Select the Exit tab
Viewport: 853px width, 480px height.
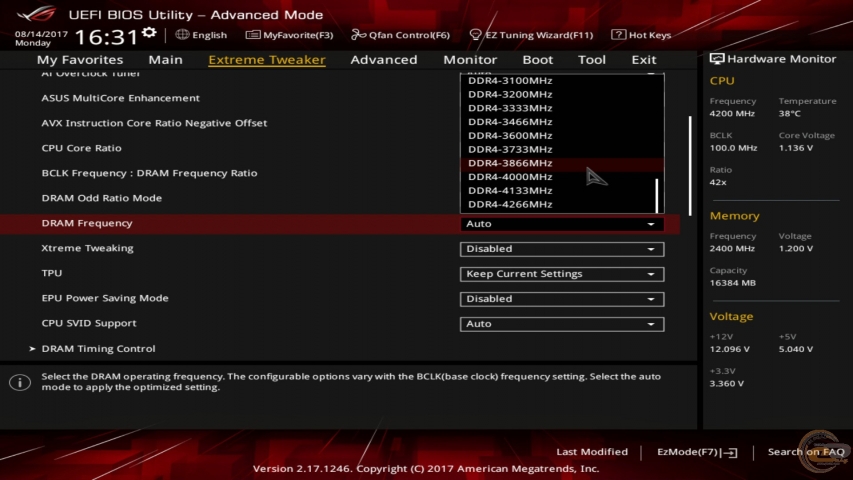point(644,59)
